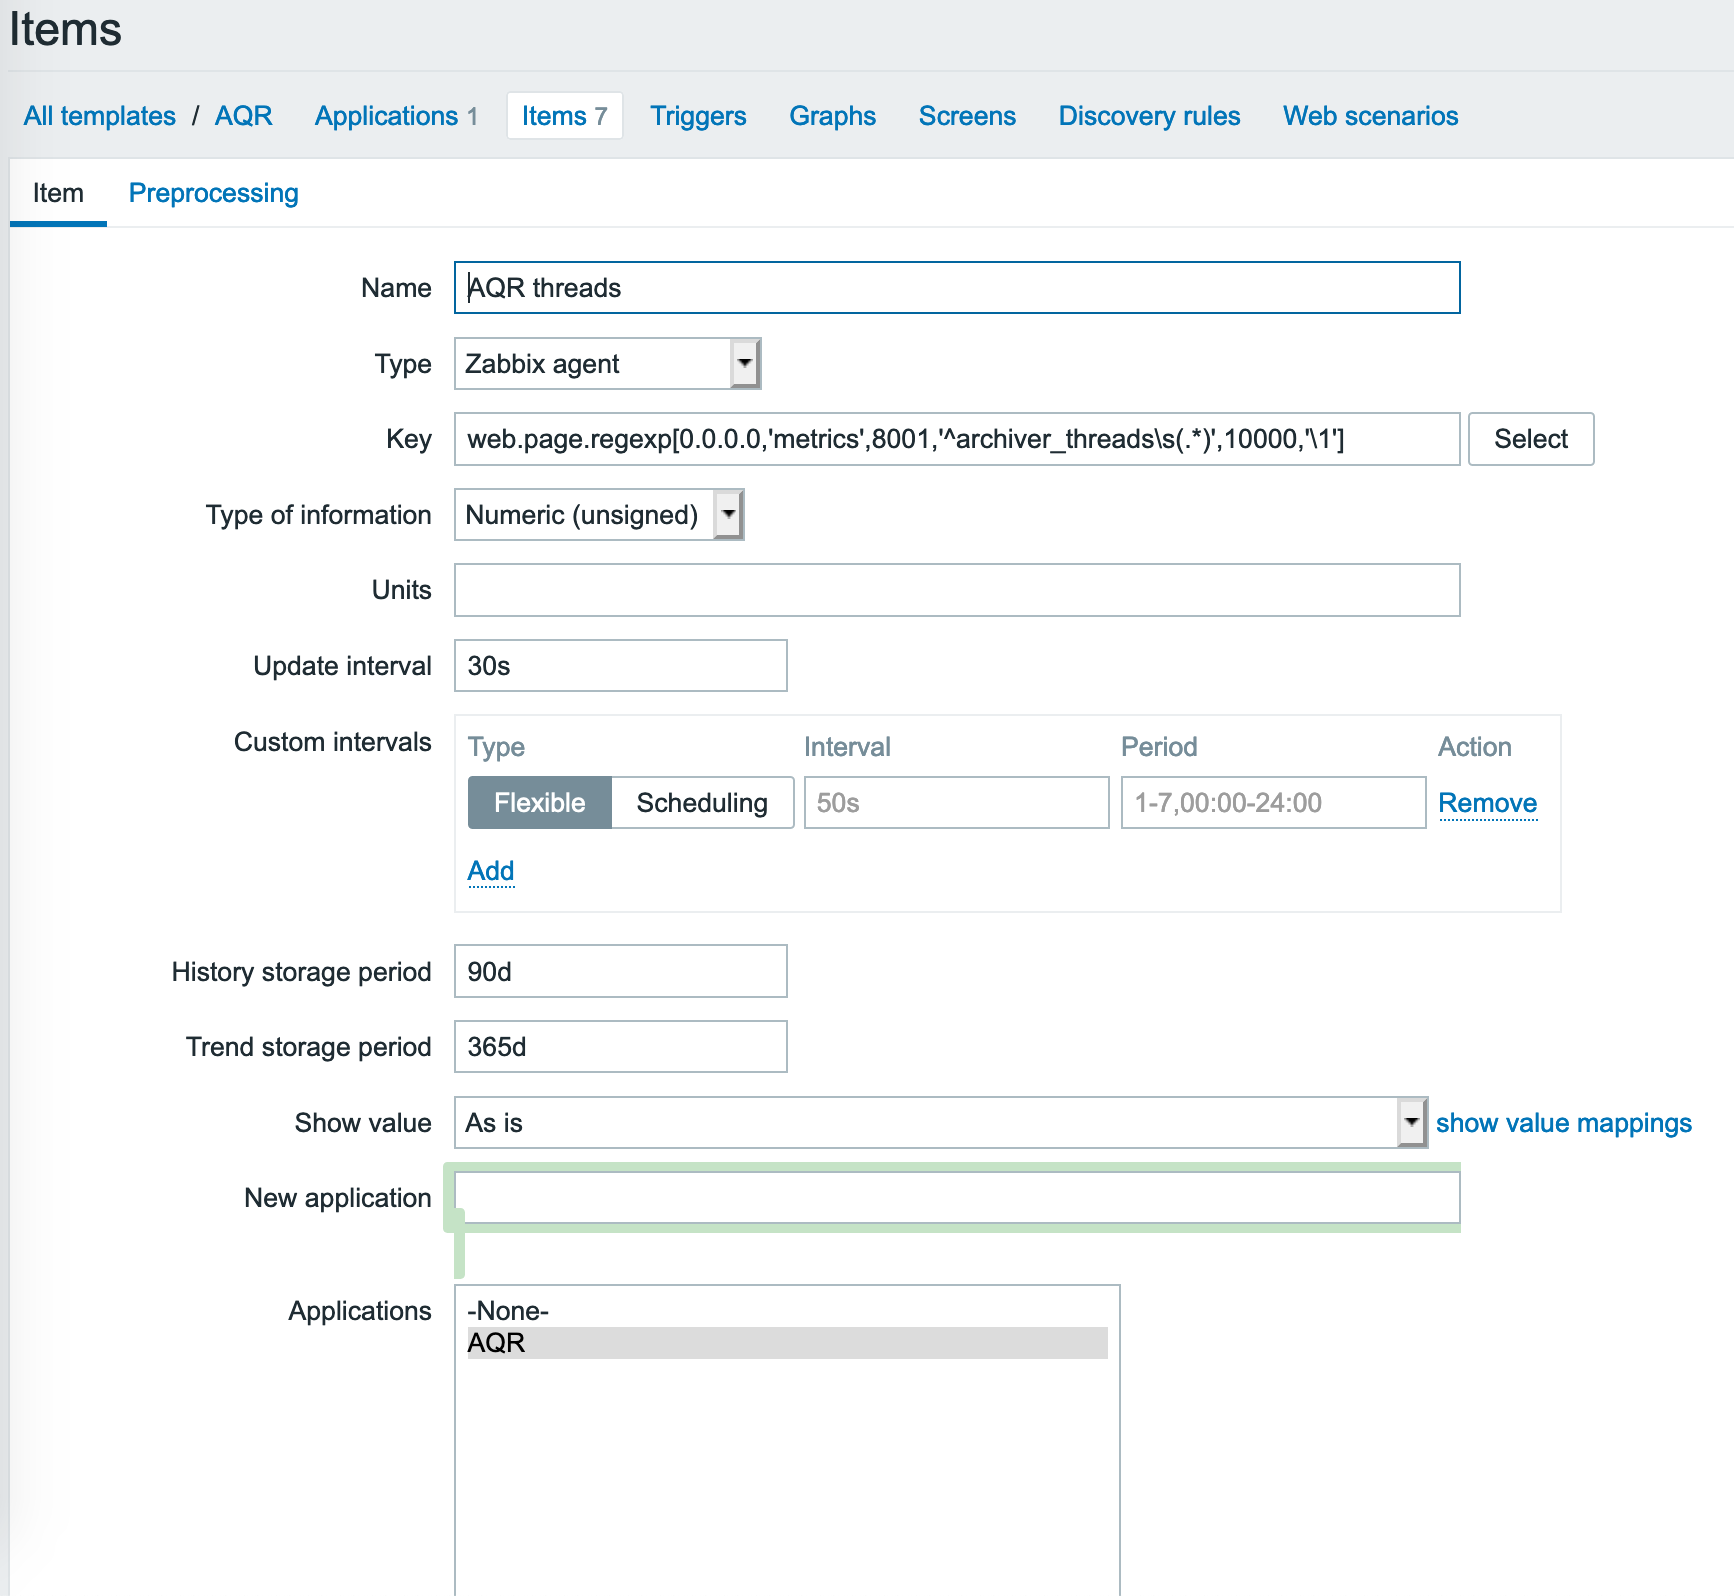Expand the Type of information dropdown

(598, 515)
